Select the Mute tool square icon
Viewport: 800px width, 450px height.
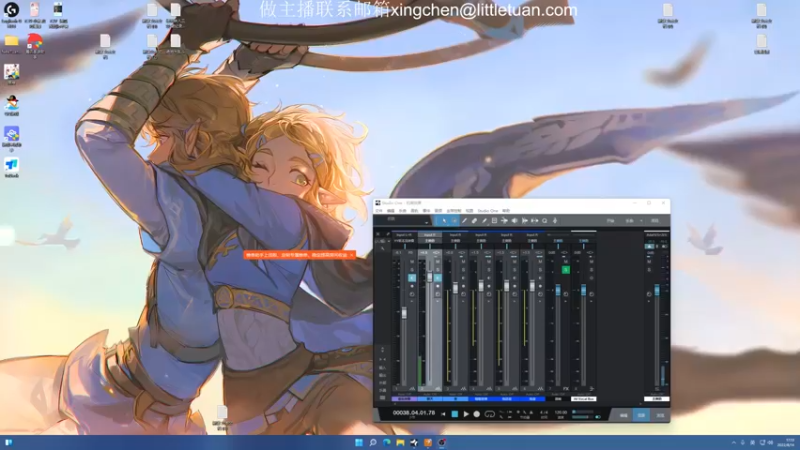point(494,220)
